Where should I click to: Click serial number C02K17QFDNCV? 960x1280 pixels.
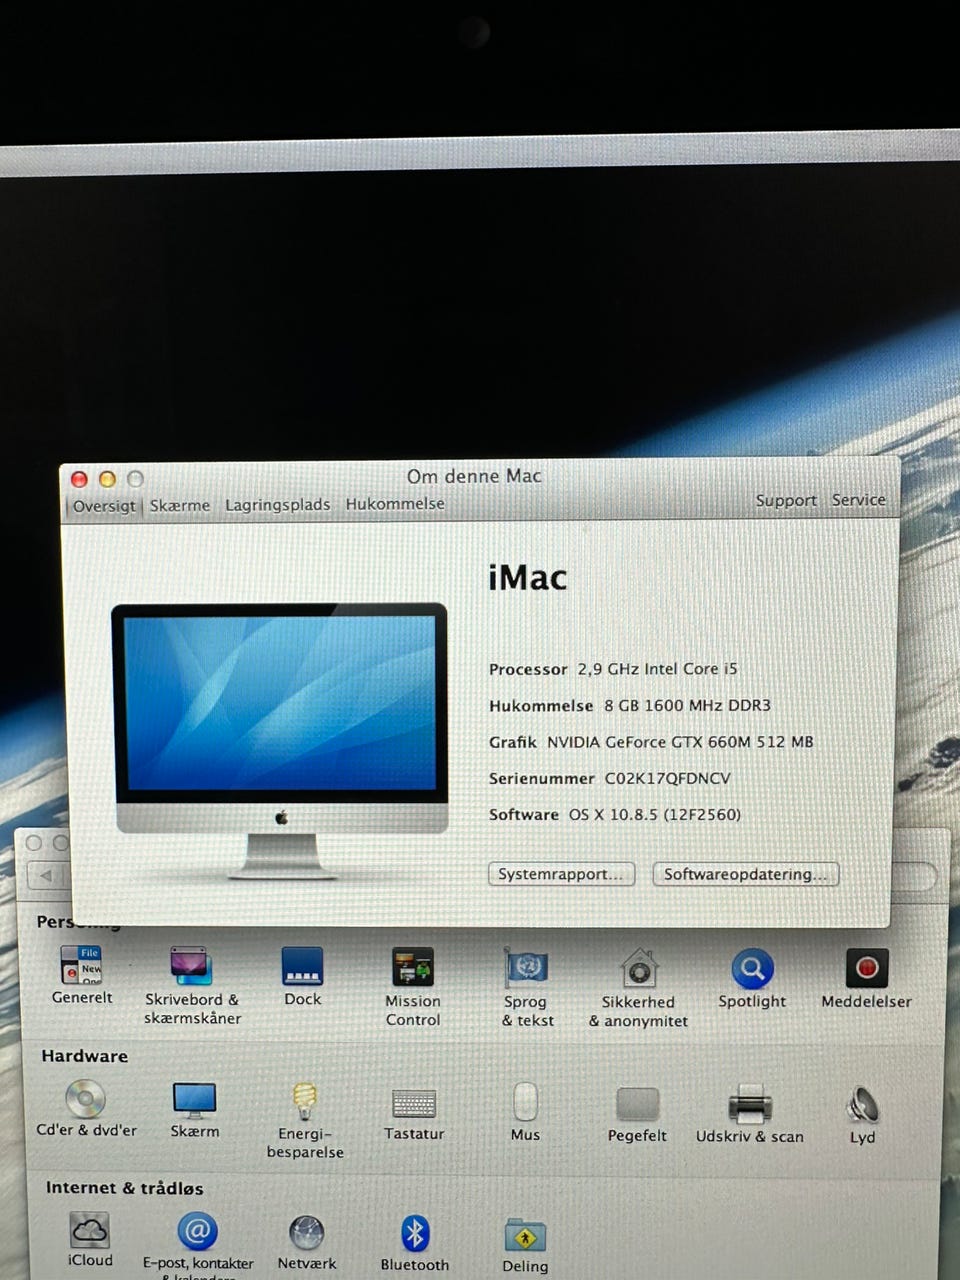point(668,778)
